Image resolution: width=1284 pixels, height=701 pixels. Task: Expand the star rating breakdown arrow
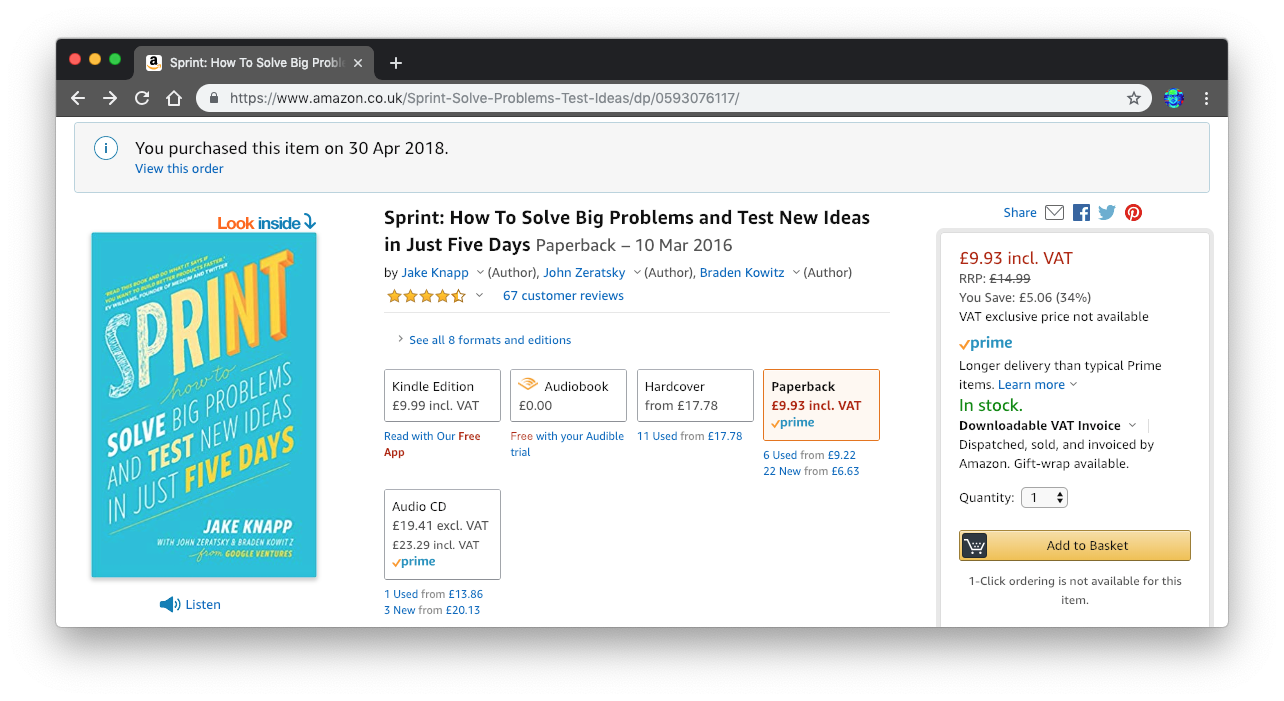tap(479, 295)
